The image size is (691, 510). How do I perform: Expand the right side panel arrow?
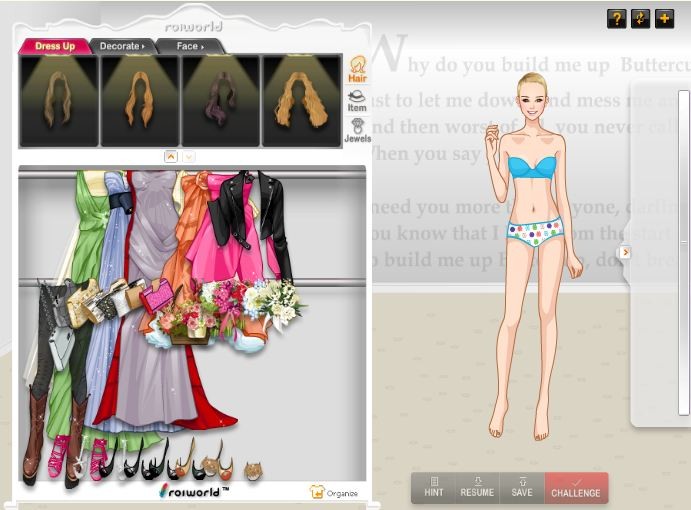click(x=626, y=252)
